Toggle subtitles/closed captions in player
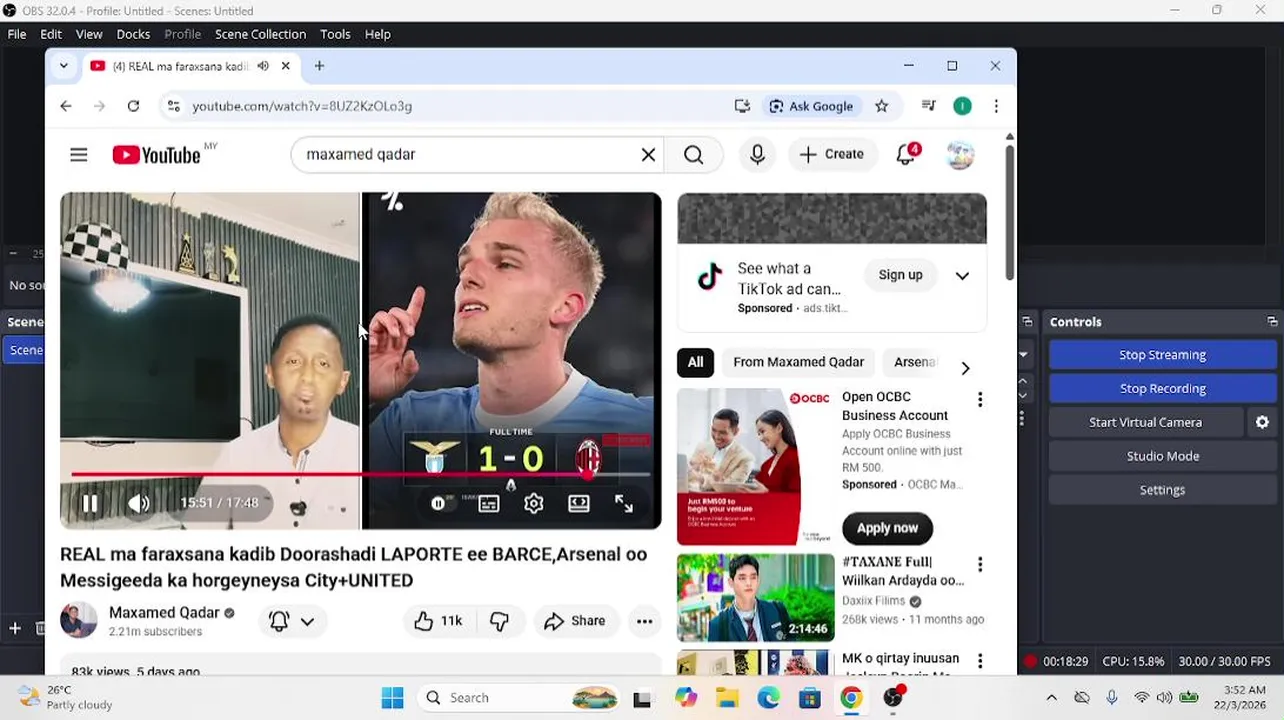 pos(489,504)
